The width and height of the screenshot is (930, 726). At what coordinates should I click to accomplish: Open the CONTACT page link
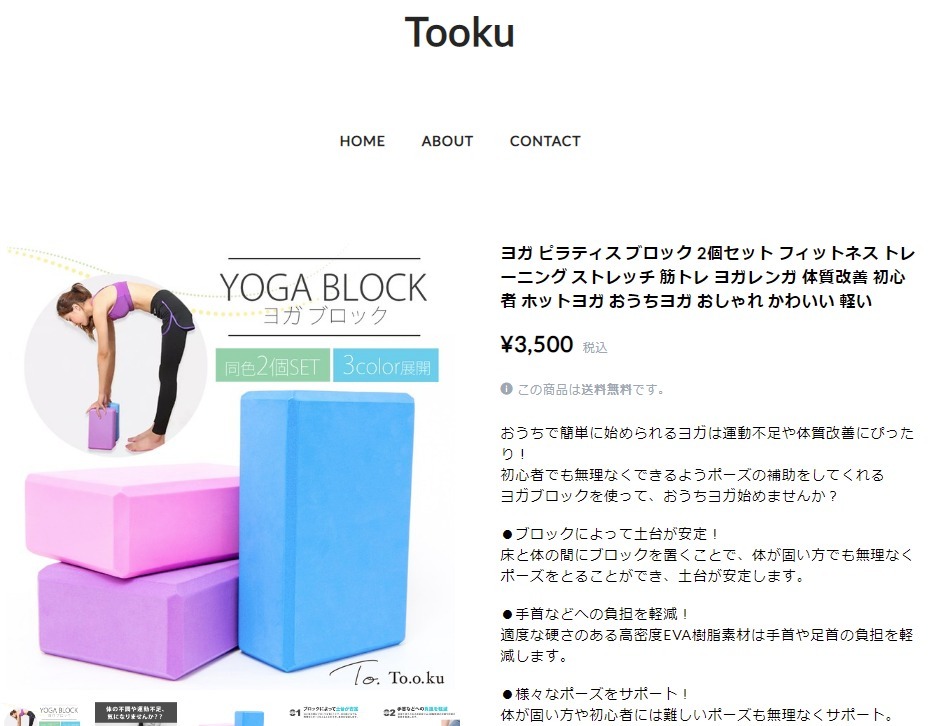coord(545,141)
